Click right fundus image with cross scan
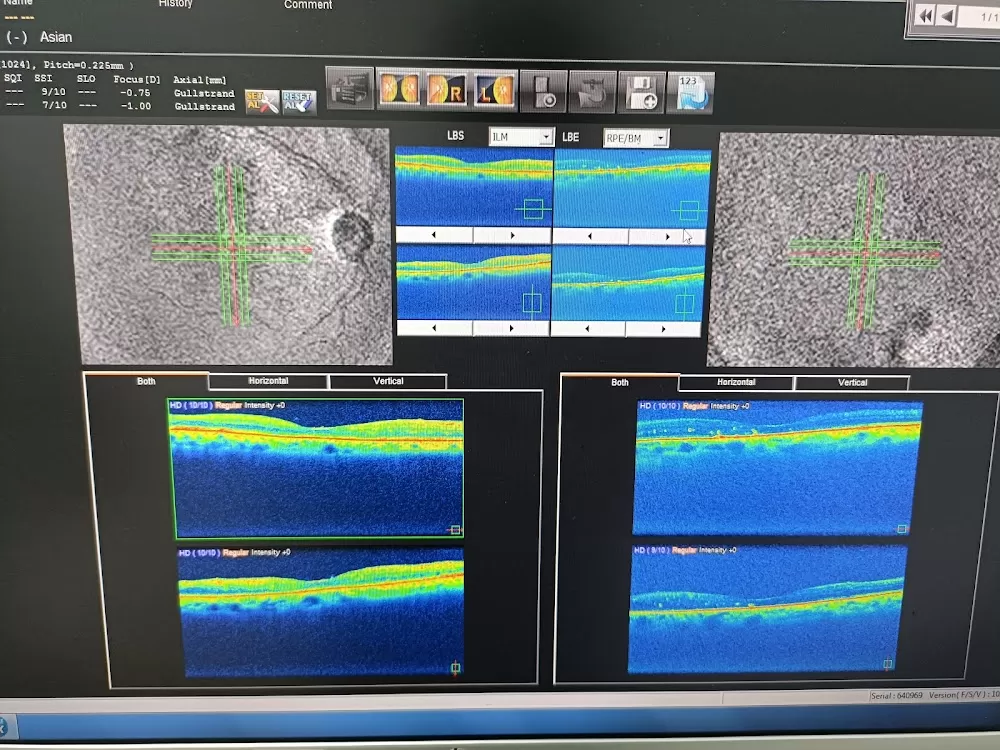Screen dimensions: 1000x750 (x=855, y=251)
